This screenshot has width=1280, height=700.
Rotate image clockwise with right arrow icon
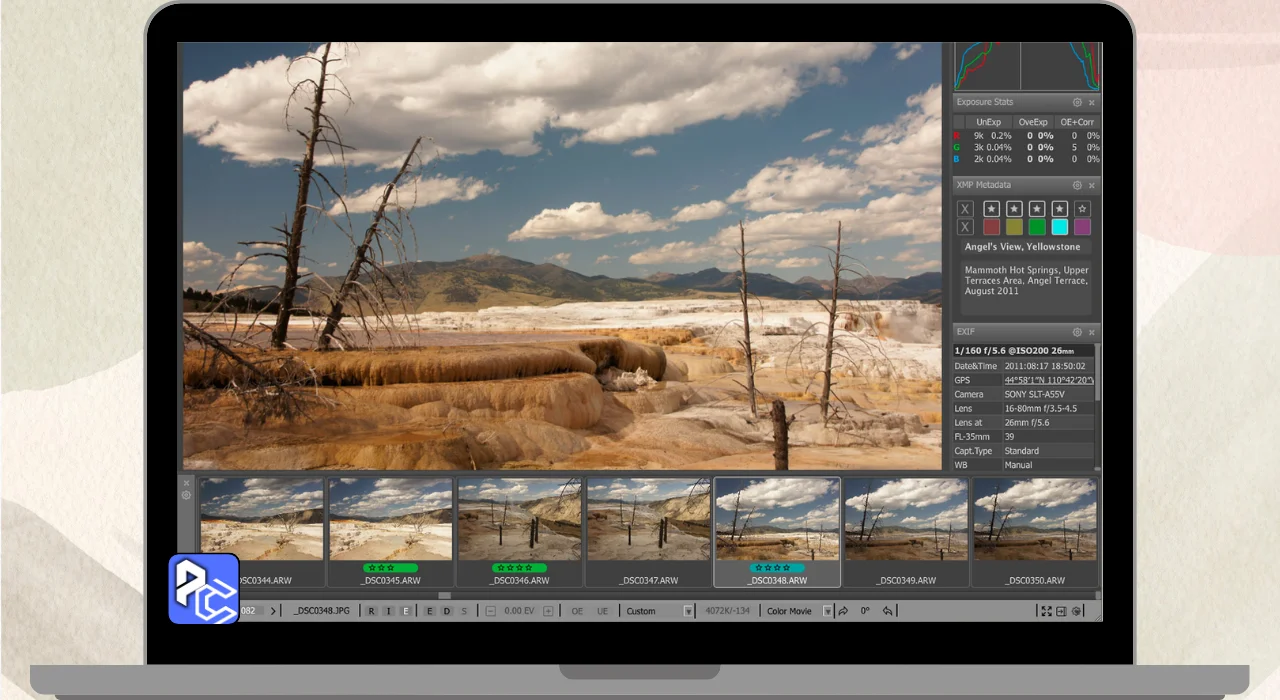[843, 611]
